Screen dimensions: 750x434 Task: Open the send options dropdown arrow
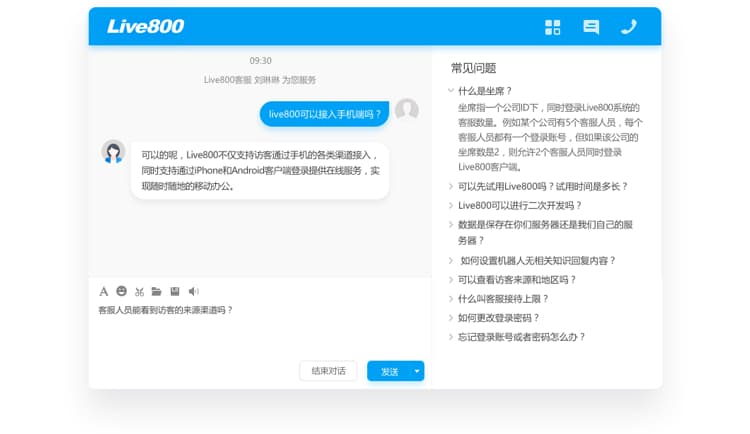click(417, 371)
